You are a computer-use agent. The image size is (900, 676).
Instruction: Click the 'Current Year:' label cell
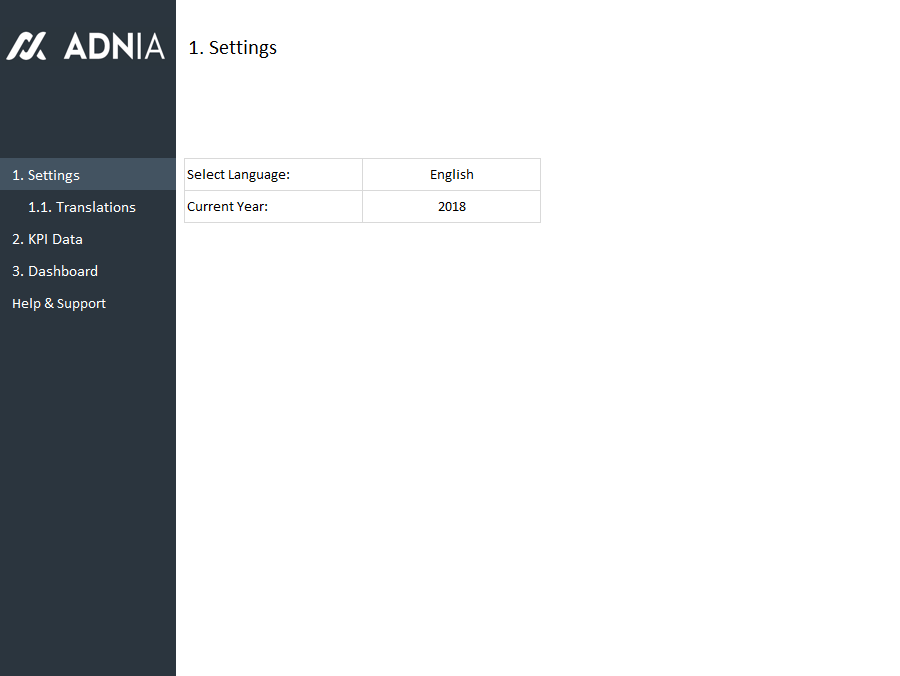tap(272, 207)
